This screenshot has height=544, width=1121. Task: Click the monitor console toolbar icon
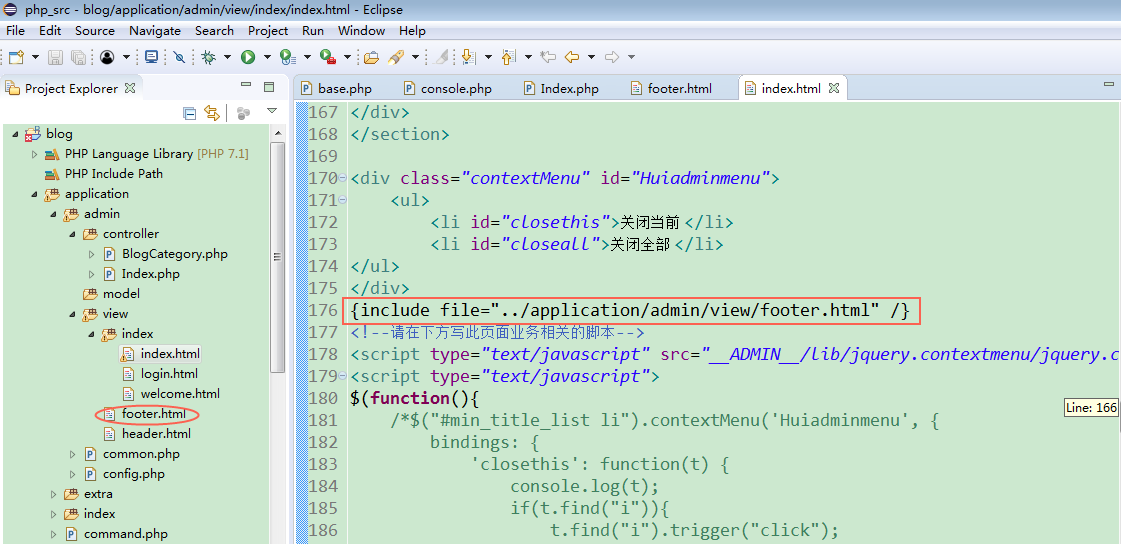click(x=151, y=57)
